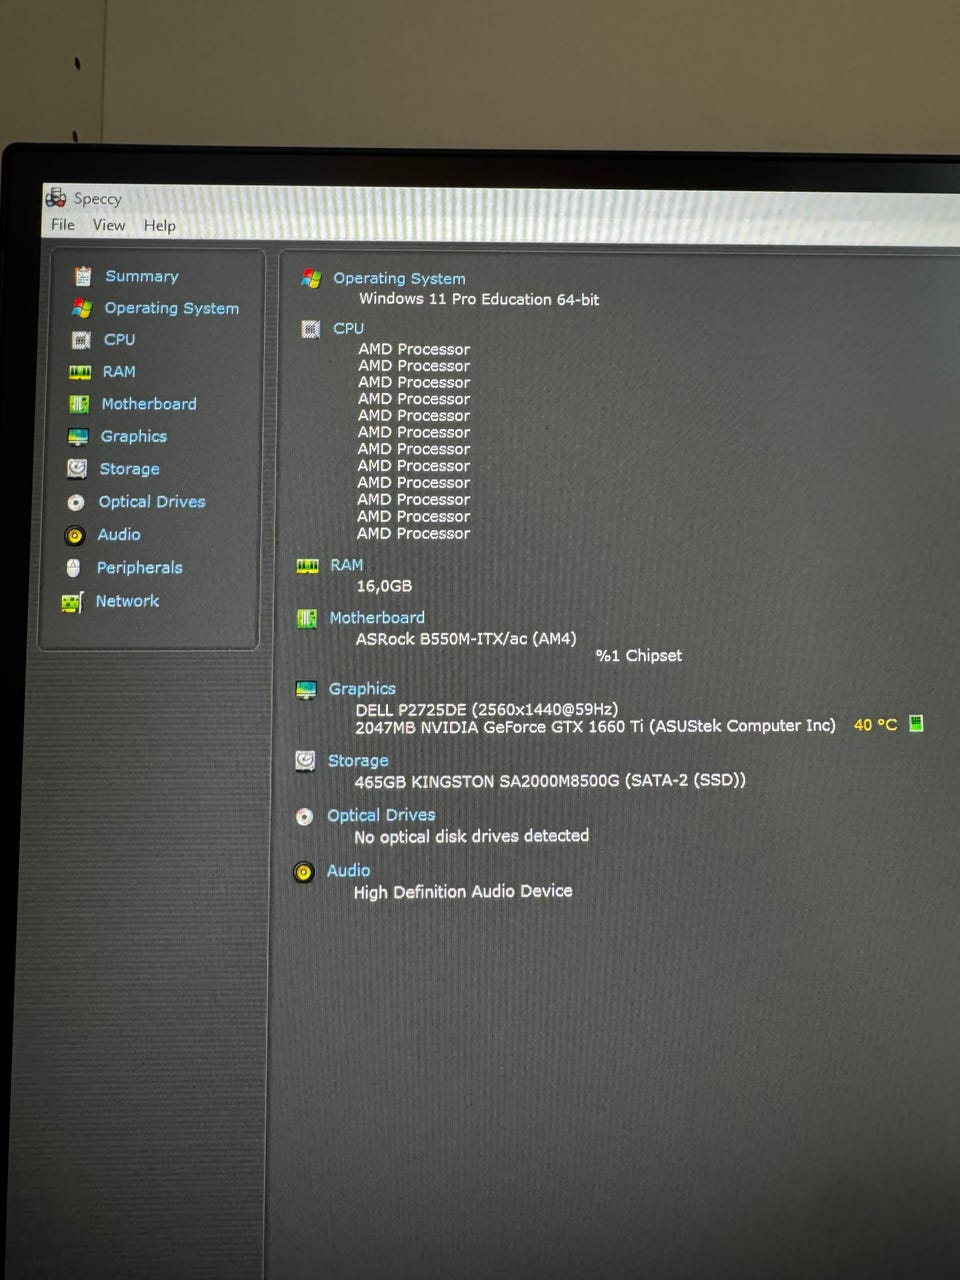
Task: Open the Help menu
Action: click(x=159, y=225)
